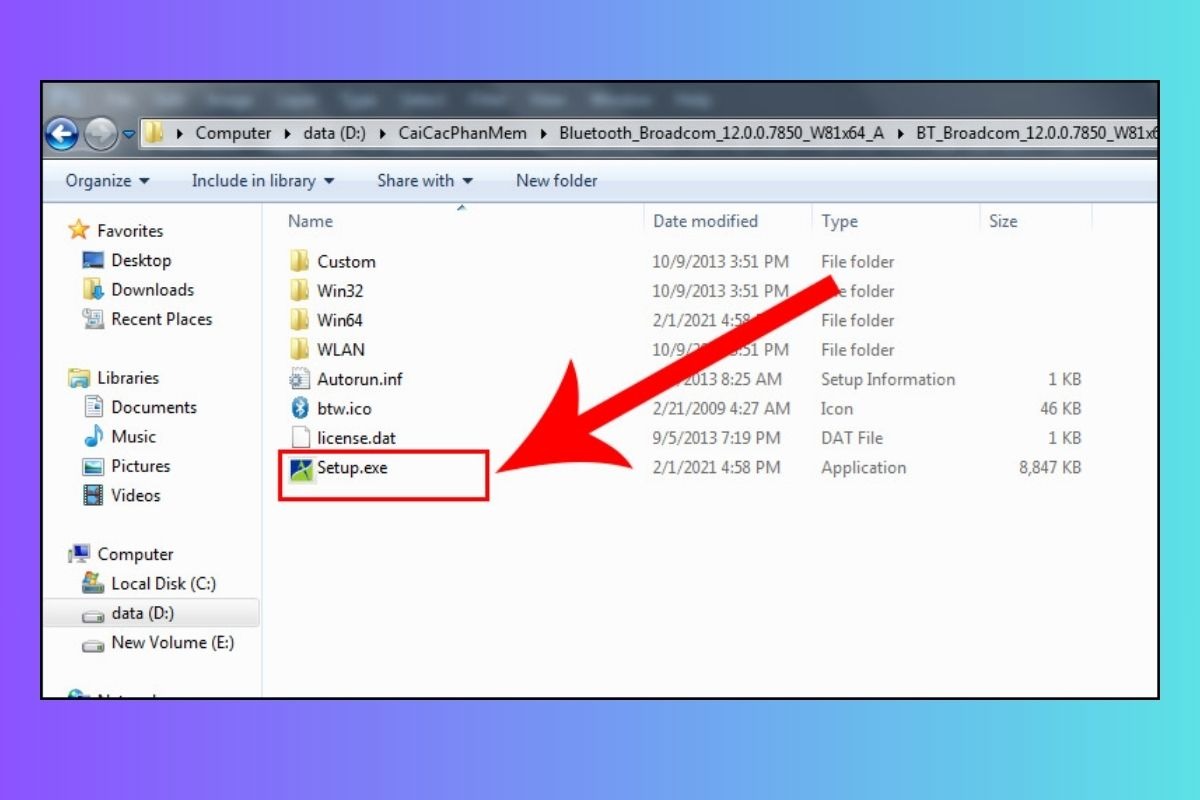Open the Include in library dropdown
The image size is (1200, 800).
pos(263,181)
